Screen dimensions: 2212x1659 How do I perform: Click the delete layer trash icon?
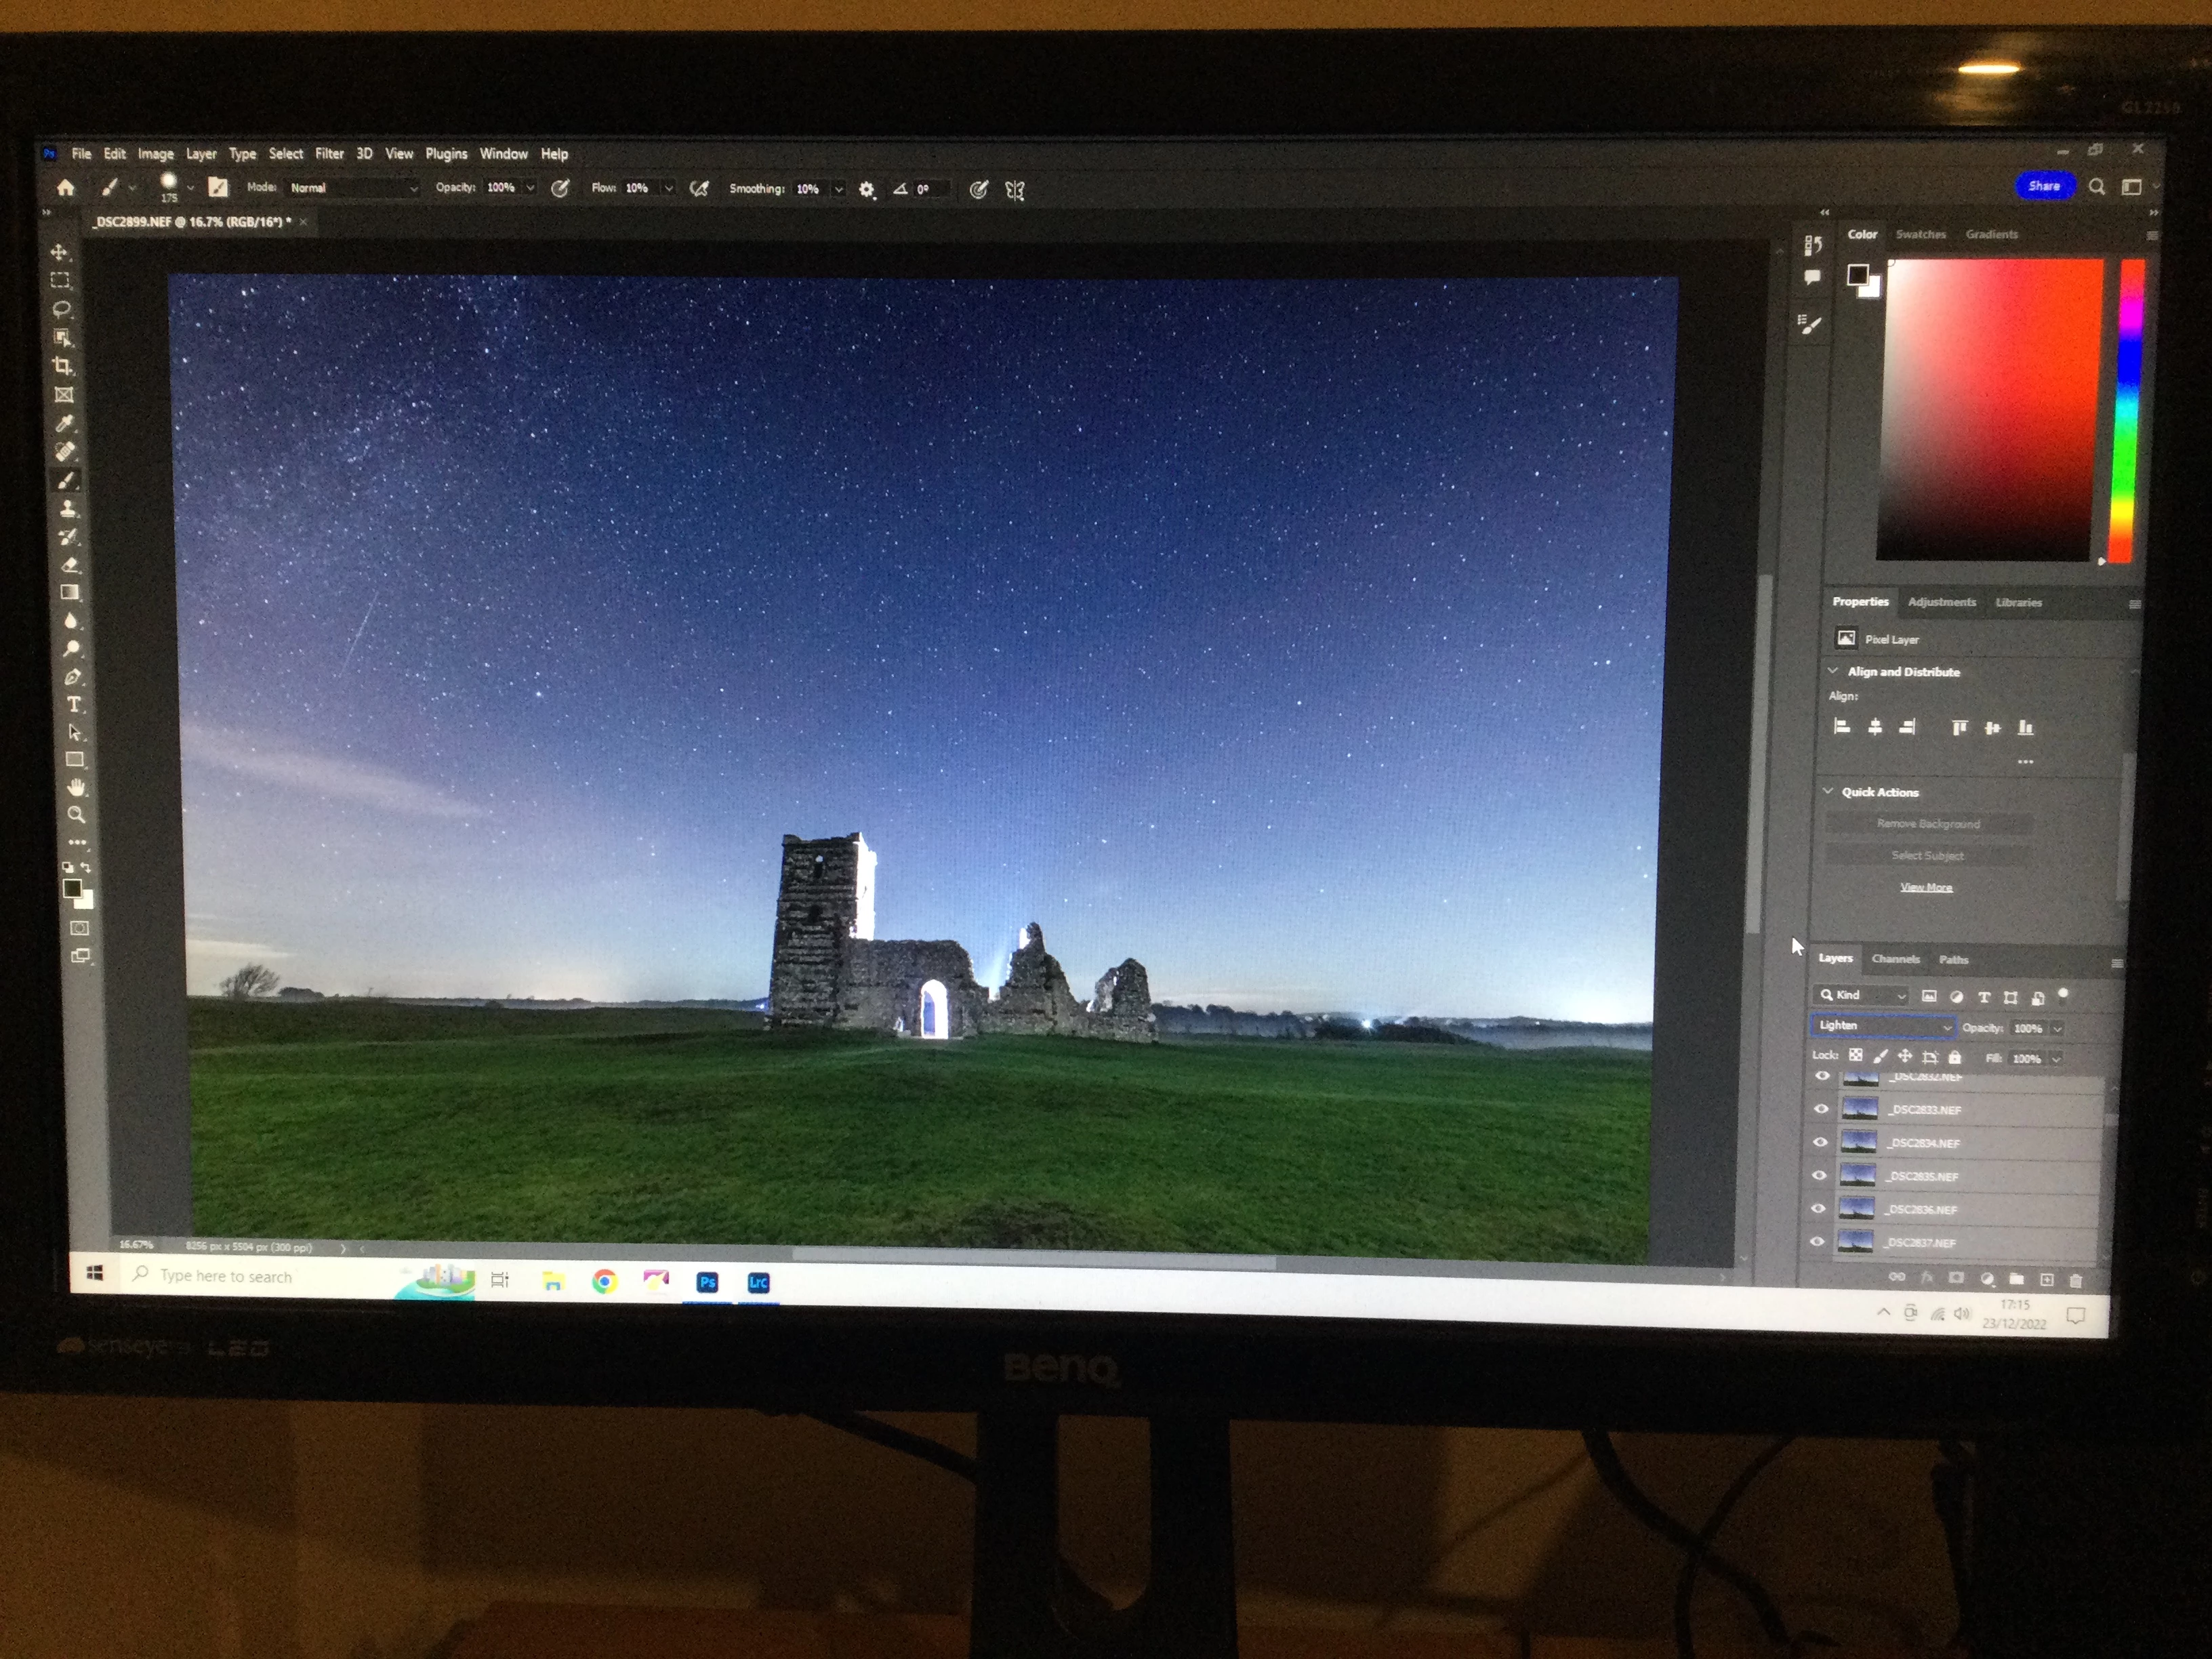click(x=2075, y=1280)
